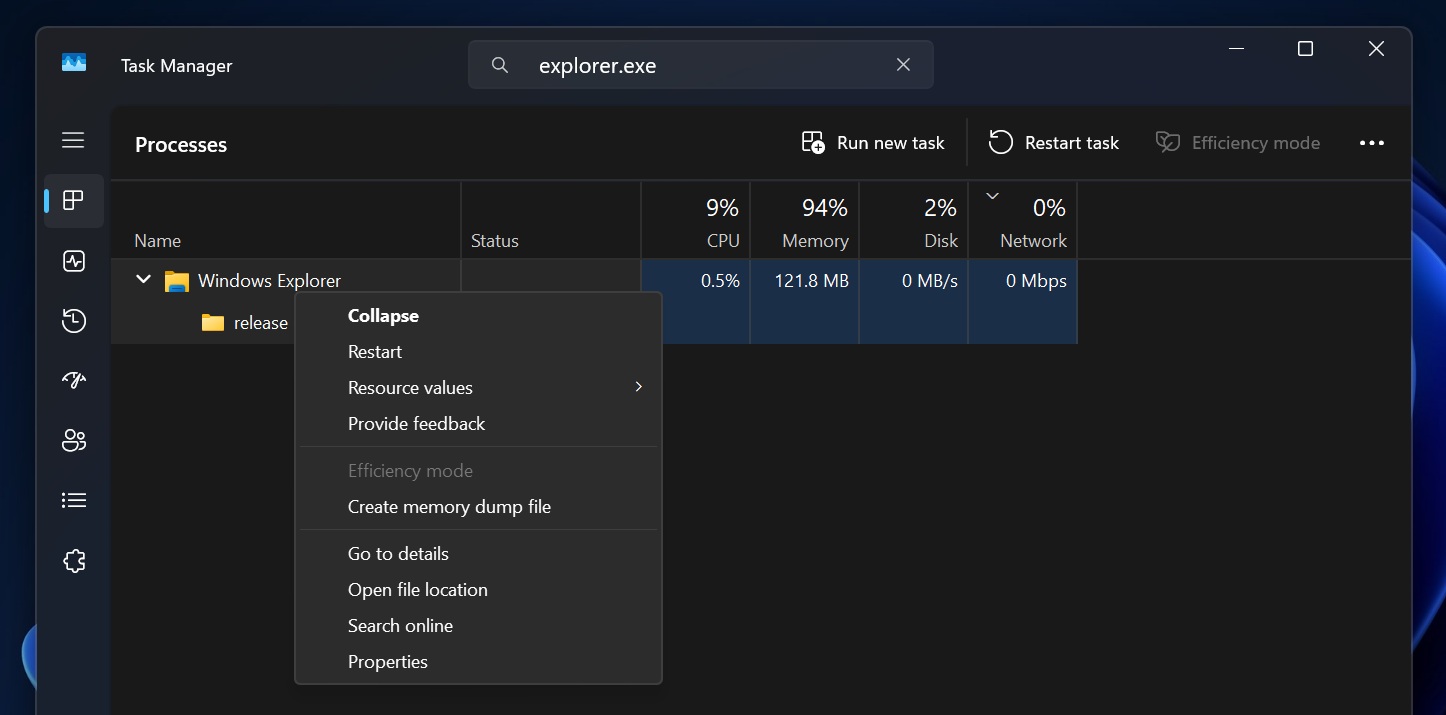Open the Network column dropdown chevron

click(992, 196)
